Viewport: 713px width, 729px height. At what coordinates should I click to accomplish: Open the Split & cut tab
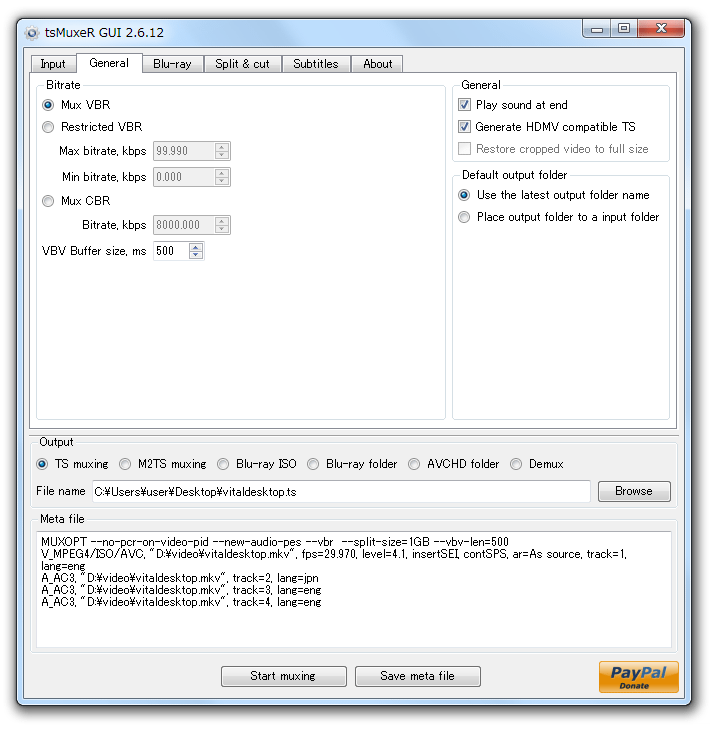pyautogui.click(x=242, y=64)
